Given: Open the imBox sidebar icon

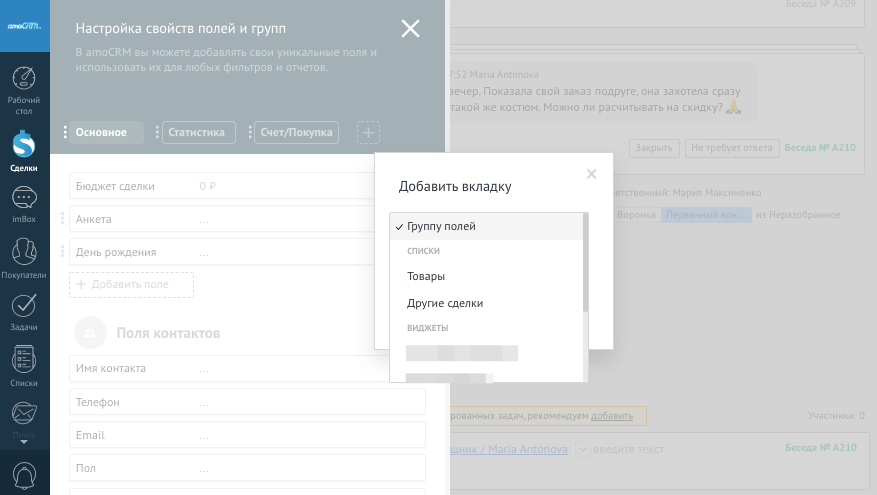Looking at the screenshot, I should tap(24, 199).
